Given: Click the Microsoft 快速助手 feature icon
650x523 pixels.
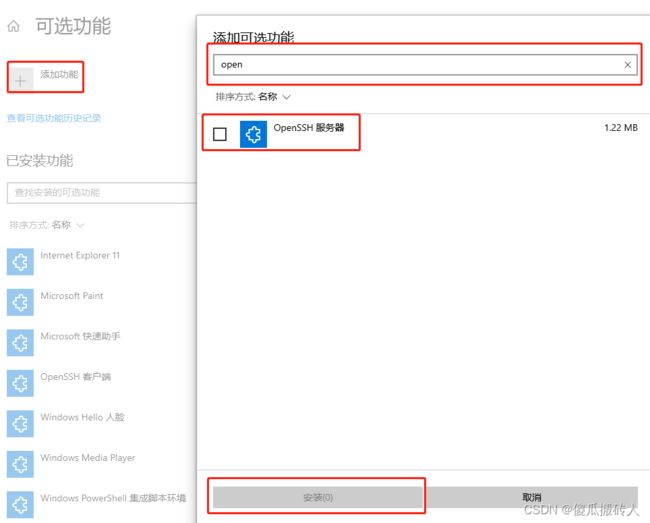Looking at the screenshot, I should [x=20, y=343].
